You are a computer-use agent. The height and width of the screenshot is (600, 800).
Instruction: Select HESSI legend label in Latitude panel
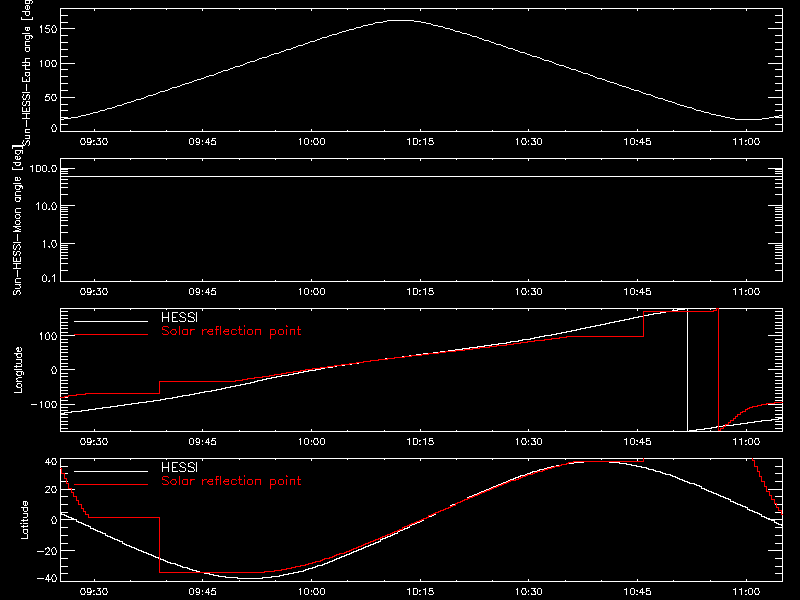coord(179,467)
